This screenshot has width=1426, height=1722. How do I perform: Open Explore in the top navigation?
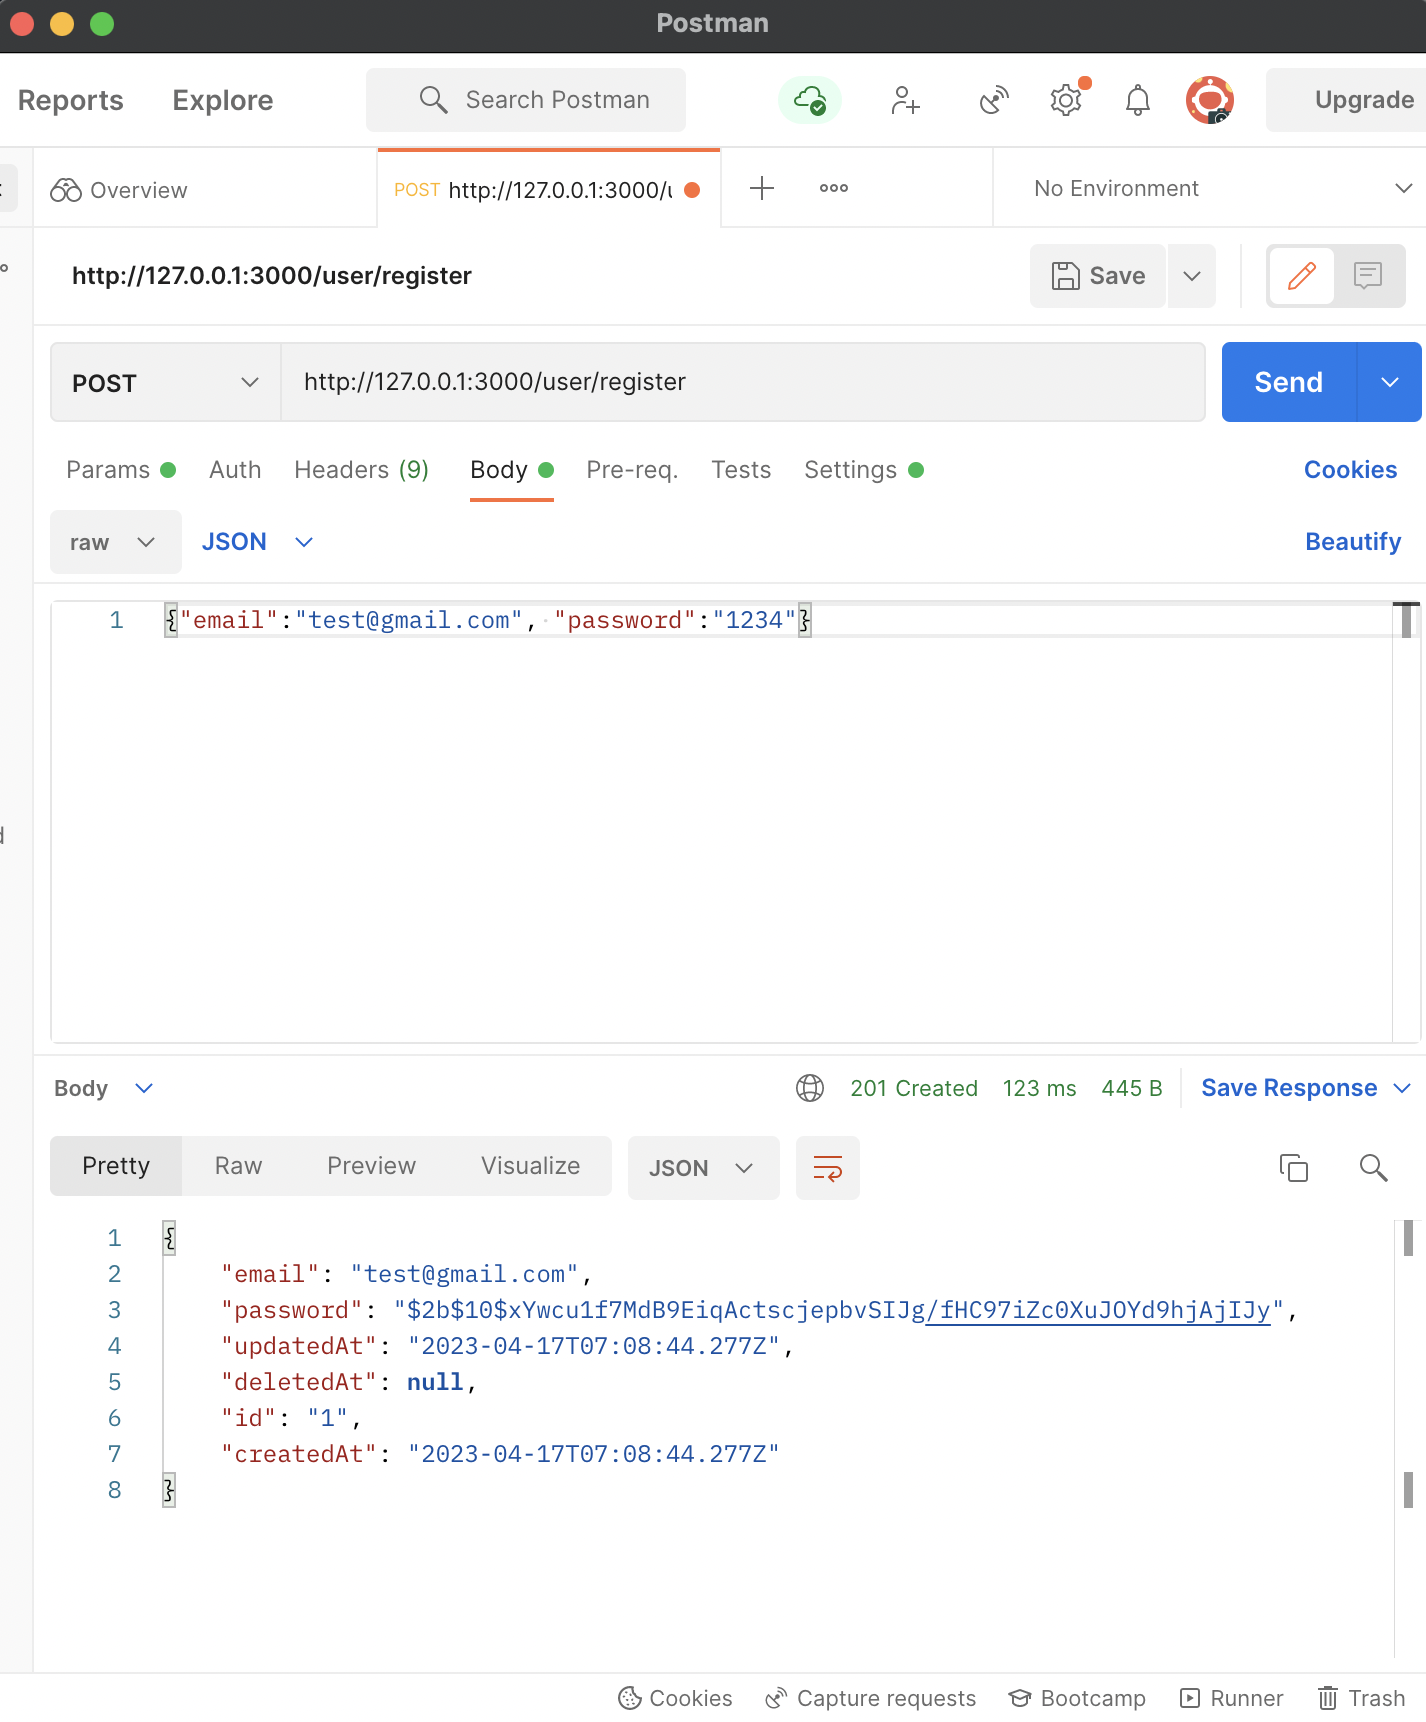(x=223, y=100)
